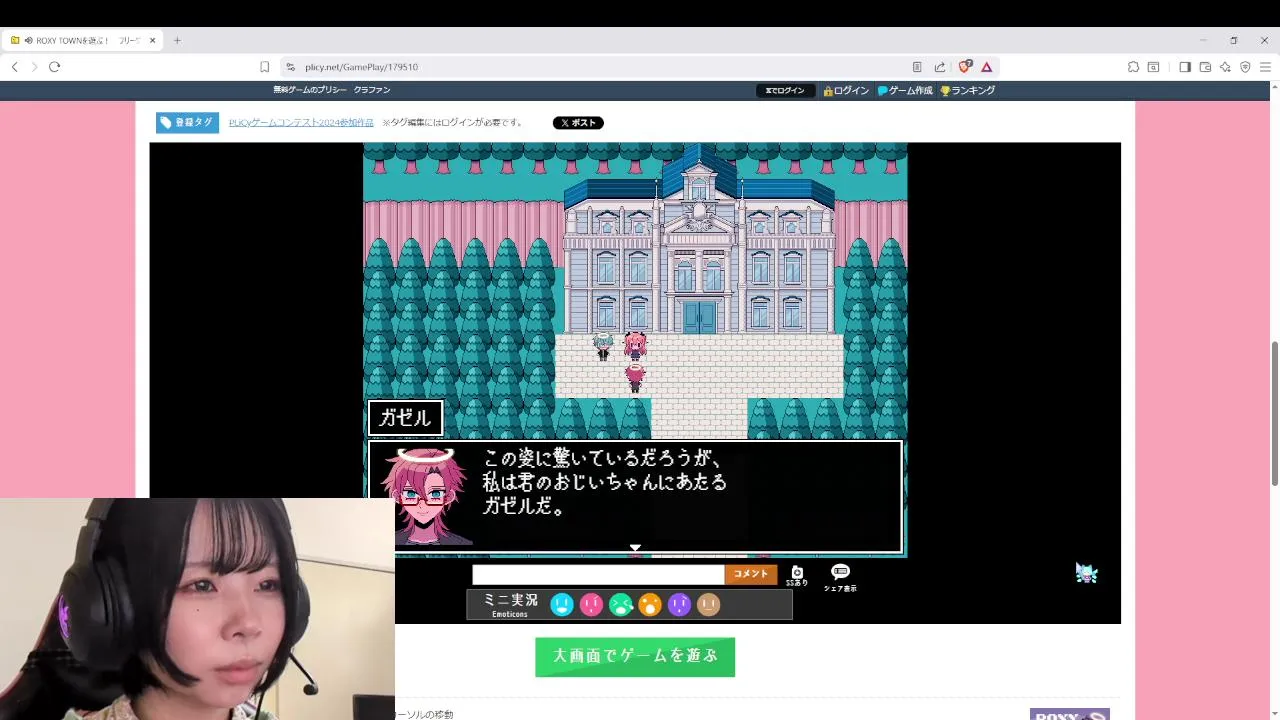This screenshot has height=720, width=1280.
Task: Advance the game dialogue box text
Action: click(x=635, y=497)
